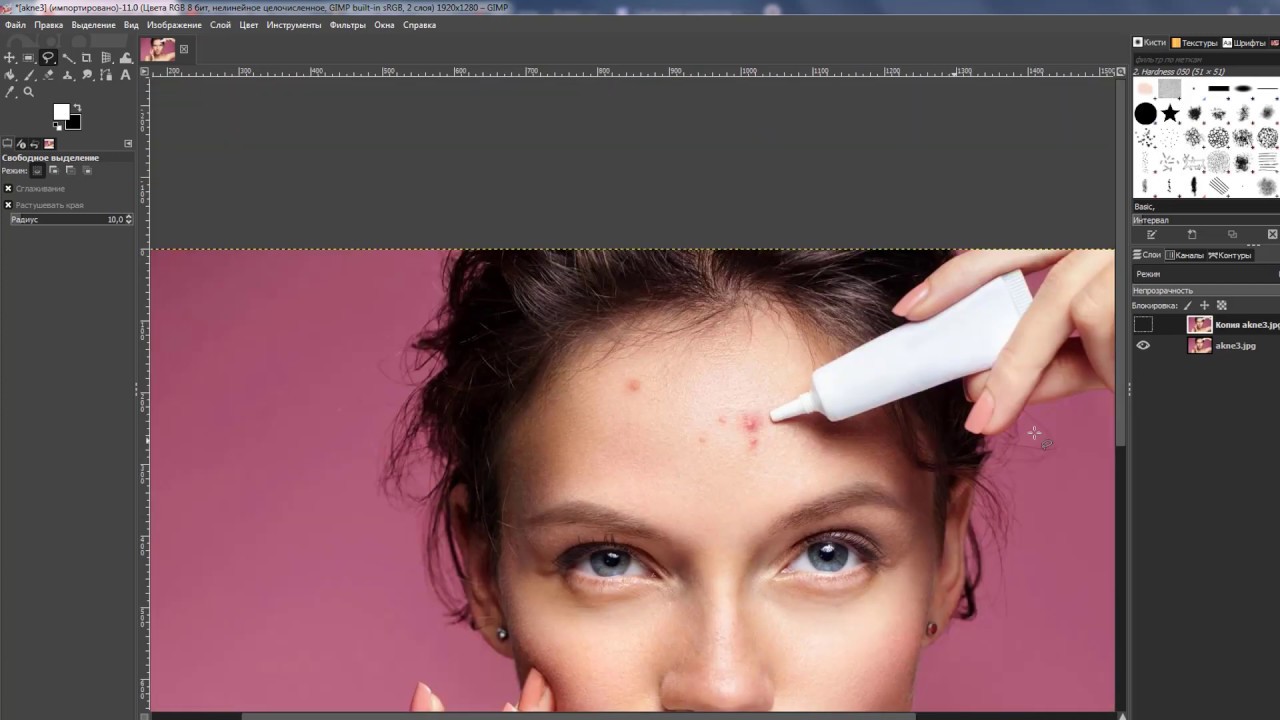
Task: Select the Clone stamp tool
Action: pyautogui.click(x=67, y=75)
